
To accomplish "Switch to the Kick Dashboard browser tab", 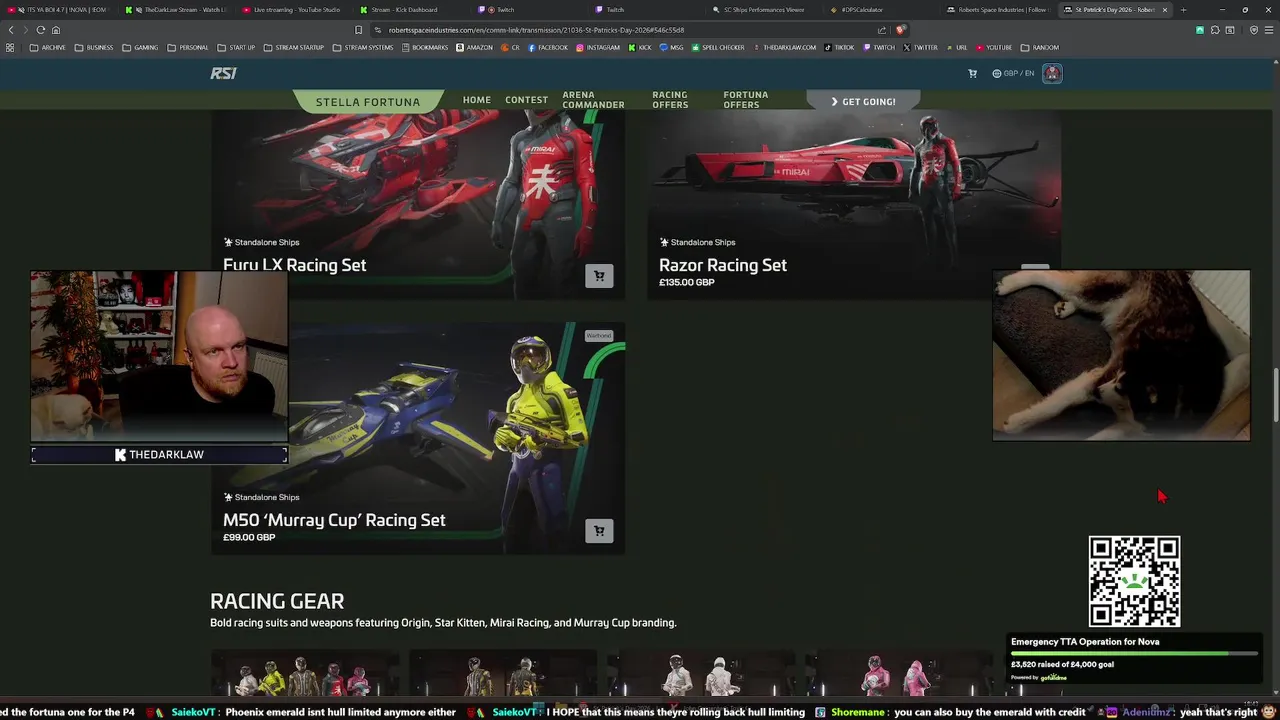I will [405, 10].
